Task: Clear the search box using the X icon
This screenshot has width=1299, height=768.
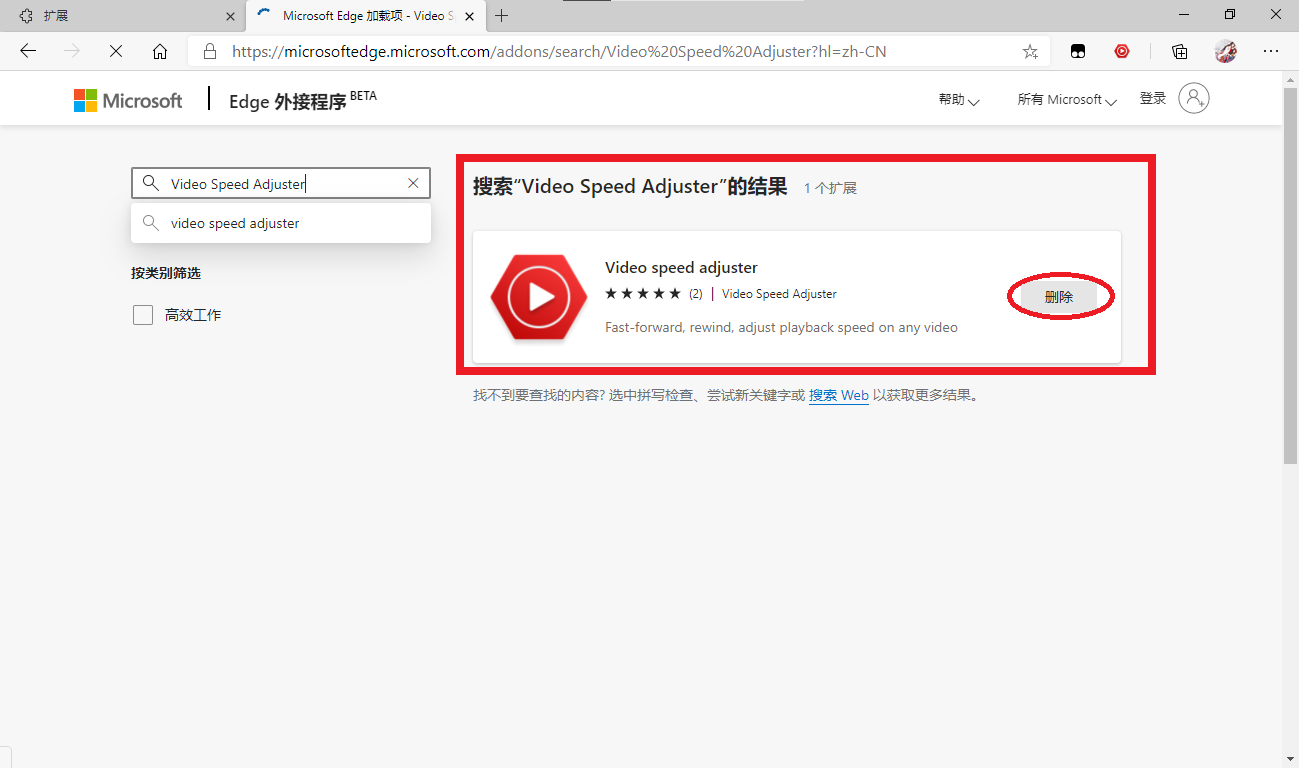Action: [413, 183]
